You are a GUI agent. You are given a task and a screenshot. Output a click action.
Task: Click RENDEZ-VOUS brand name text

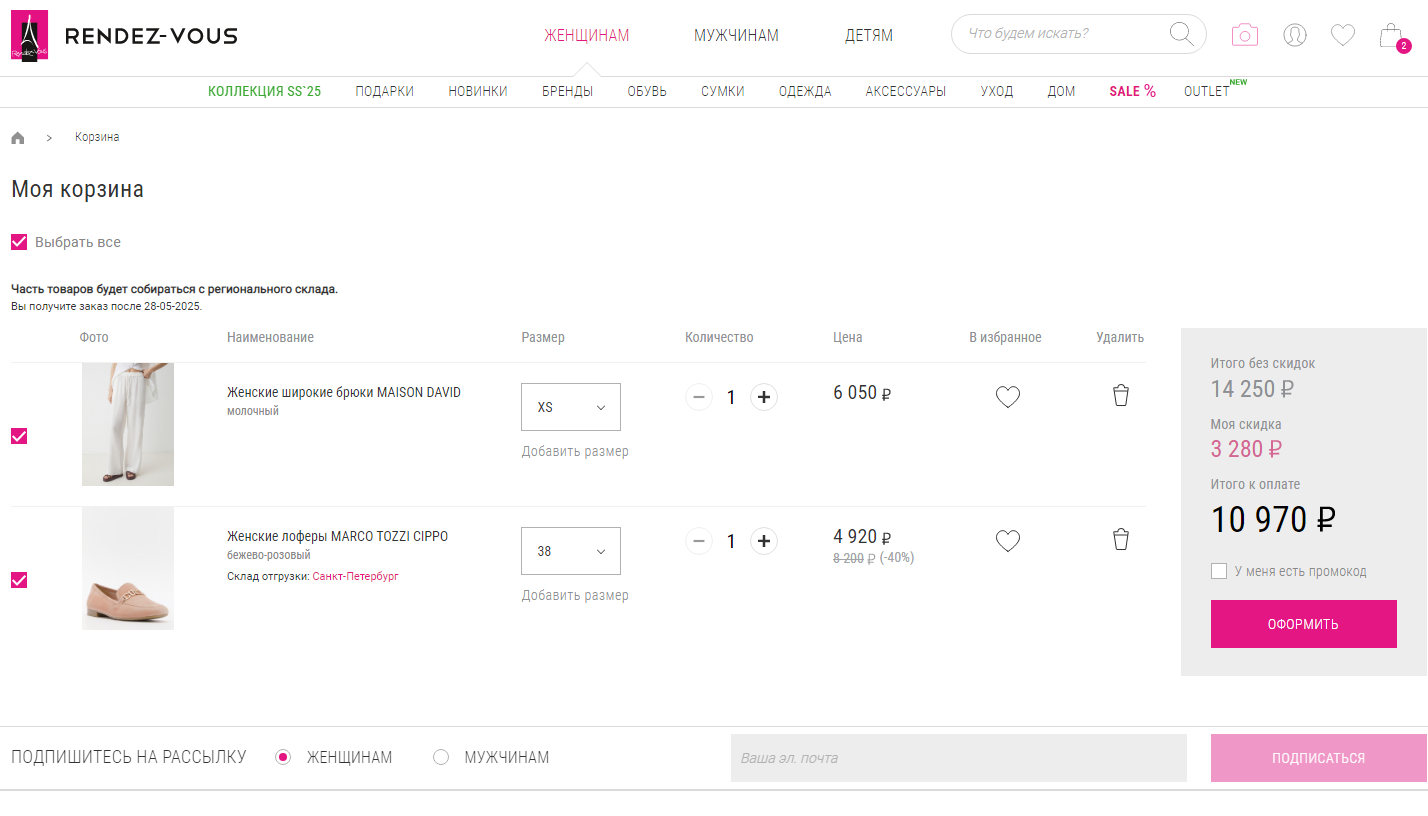[151, 36]
